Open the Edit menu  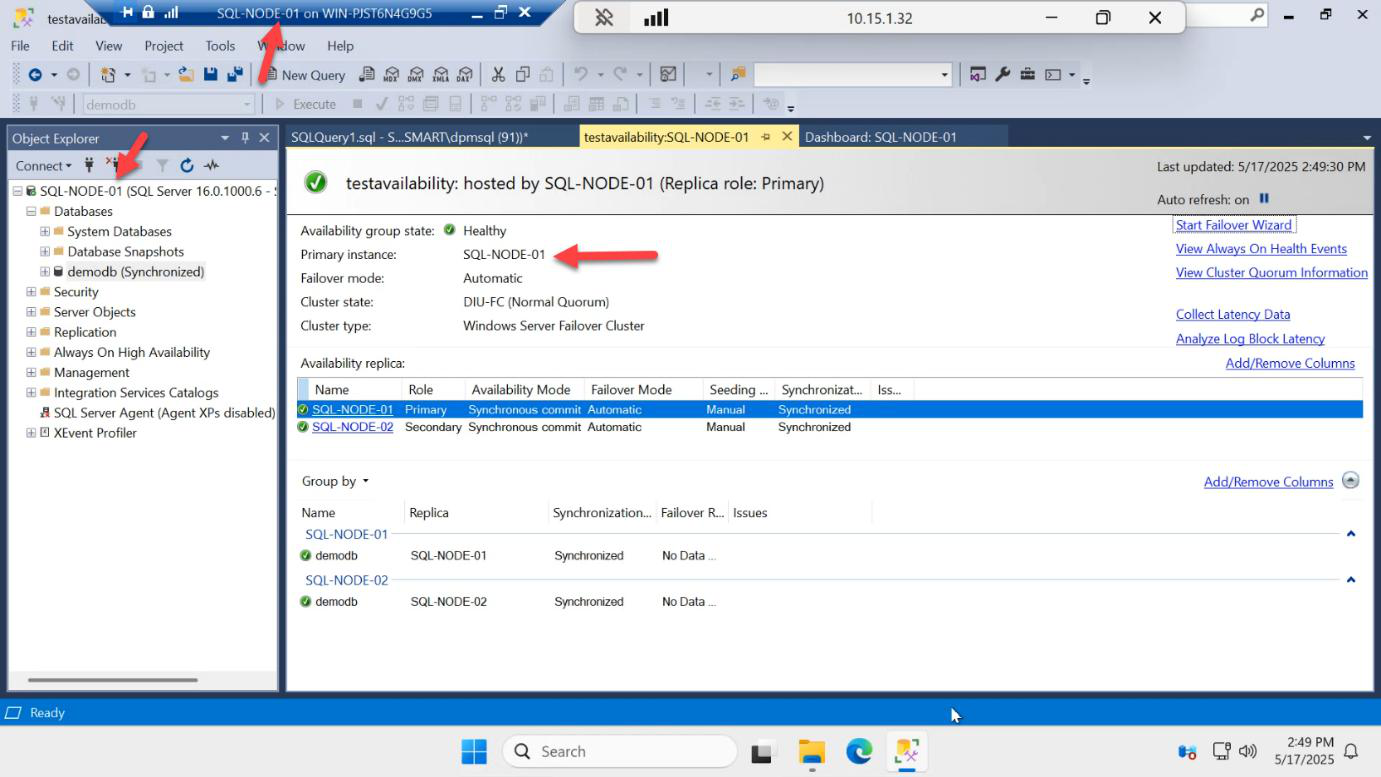(x=62, y=46)
